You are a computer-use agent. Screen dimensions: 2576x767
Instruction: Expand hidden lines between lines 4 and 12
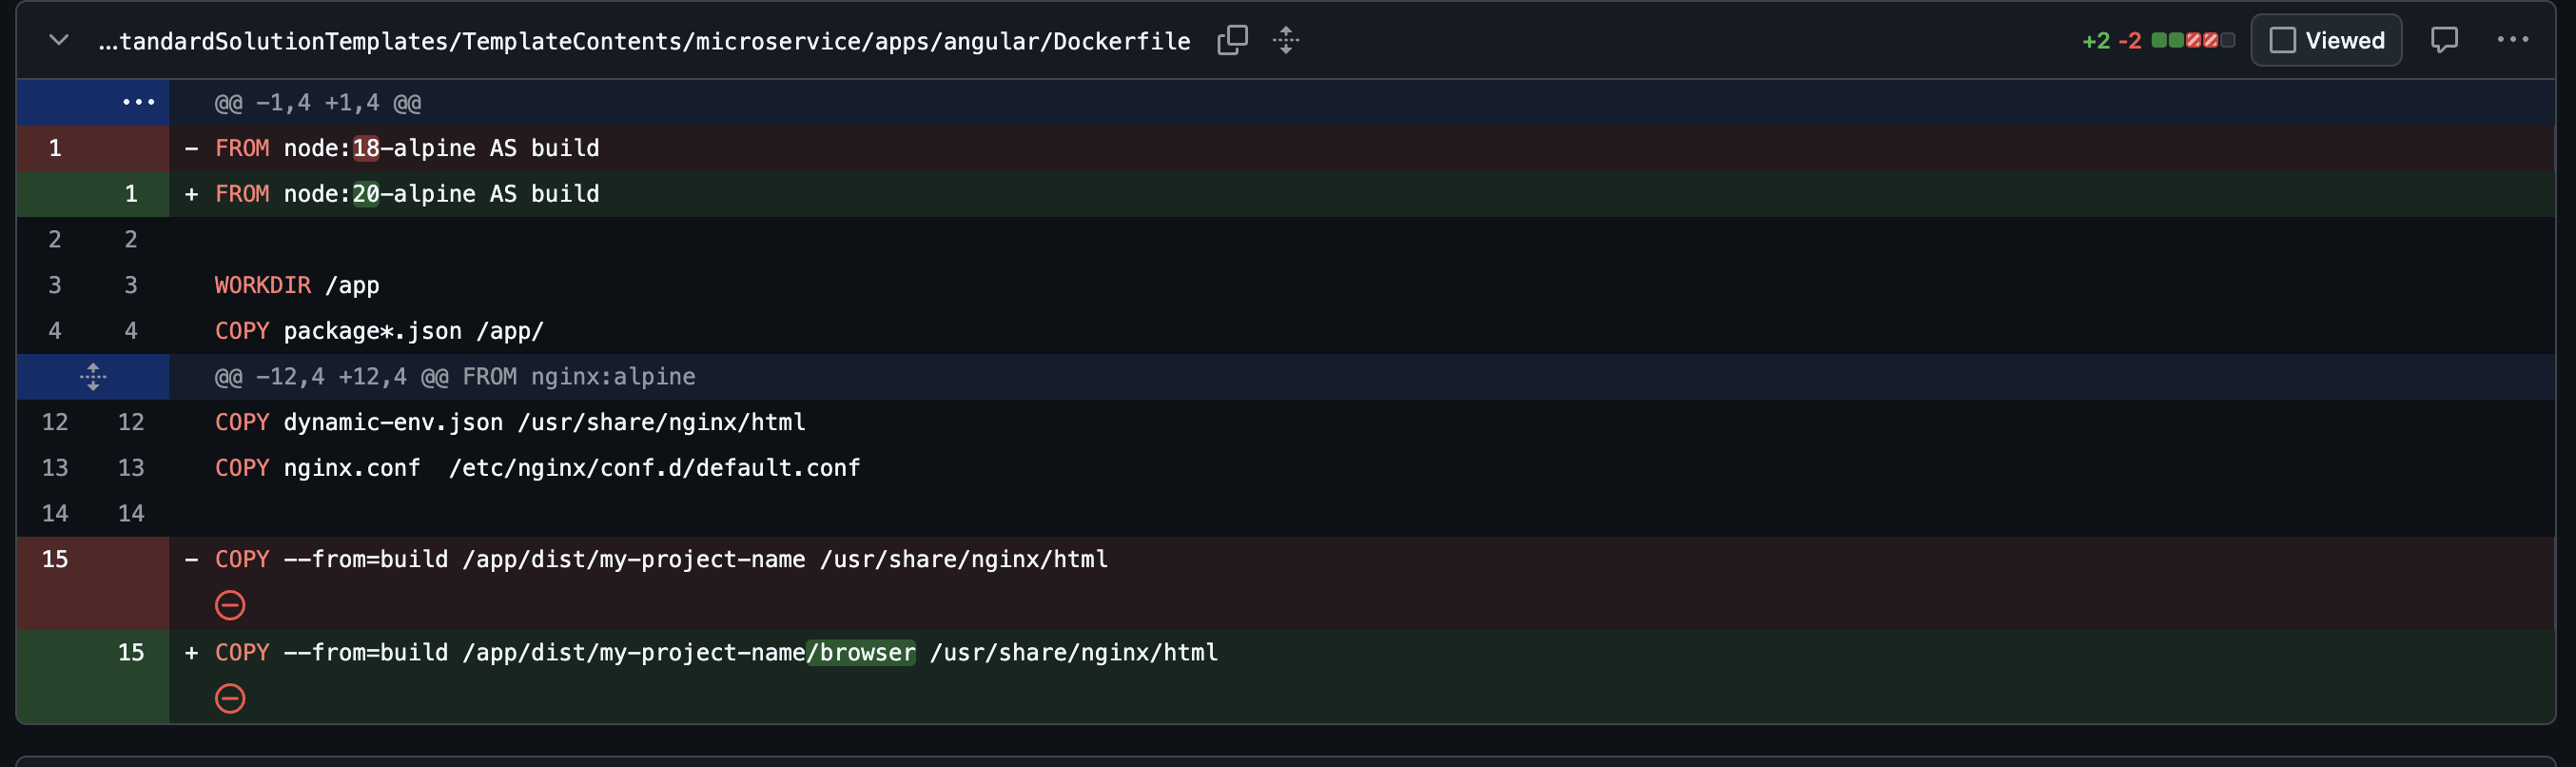click(93, 377)
